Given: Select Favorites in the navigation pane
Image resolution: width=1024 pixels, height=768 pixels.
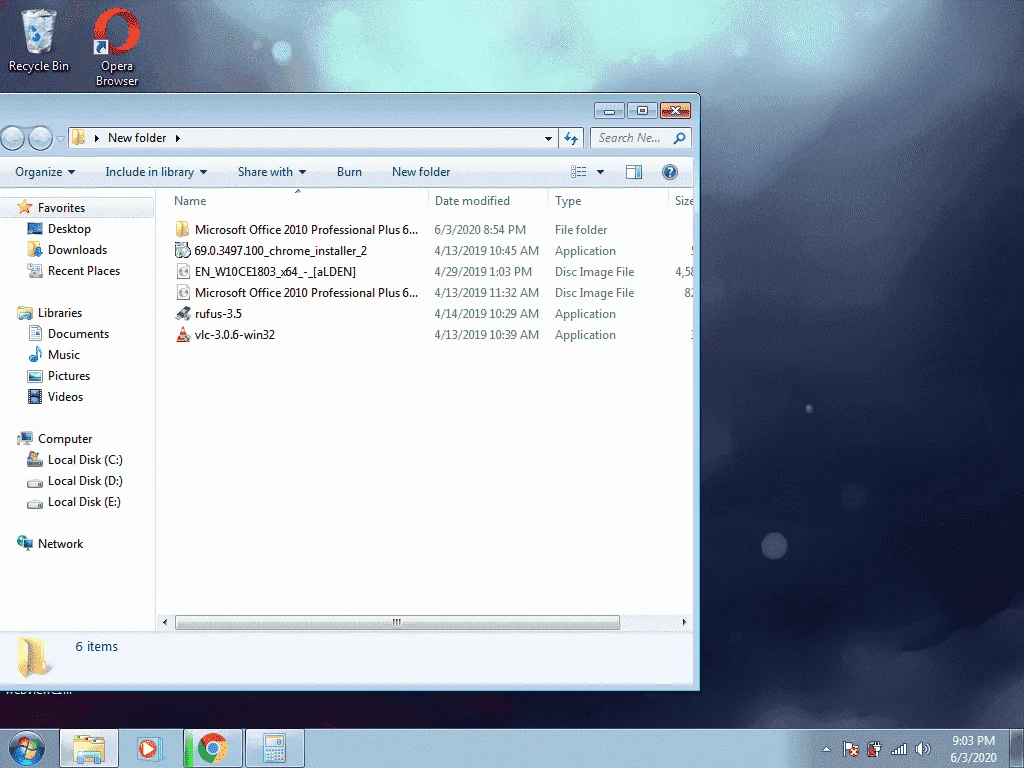Looking at the screenshot, I should tap(61, 208).
